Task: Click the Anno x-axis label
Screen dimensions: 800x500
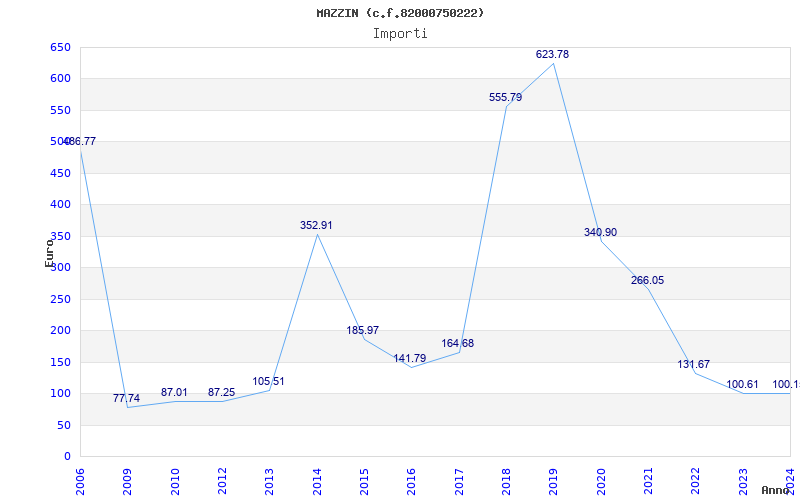Action: [x=776, y=490]
